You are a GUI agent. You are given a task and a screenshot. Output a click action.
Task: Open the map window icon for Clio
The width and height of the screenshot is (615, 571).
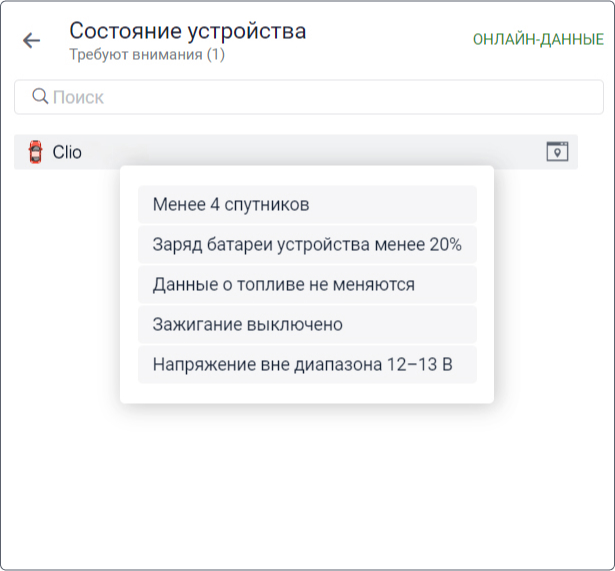[557, 152]
